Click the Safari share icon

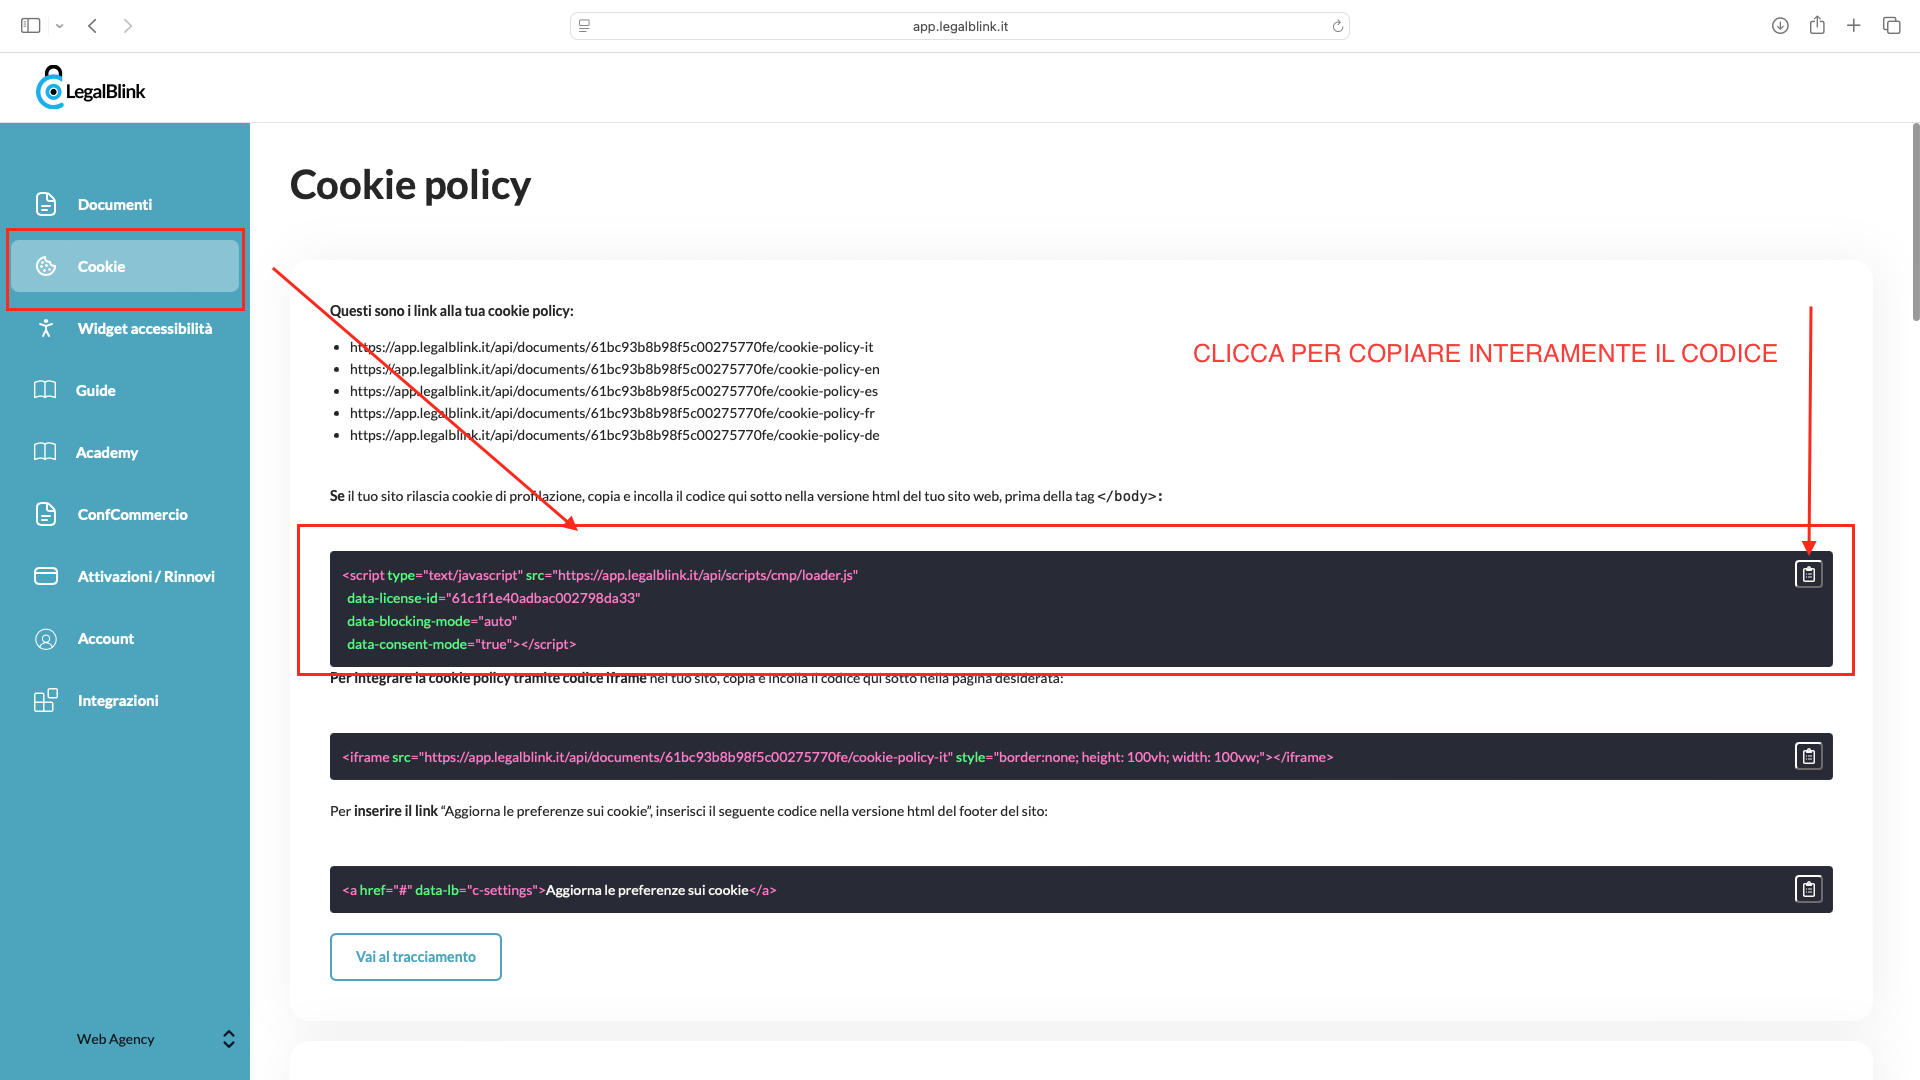point(1817,25)
